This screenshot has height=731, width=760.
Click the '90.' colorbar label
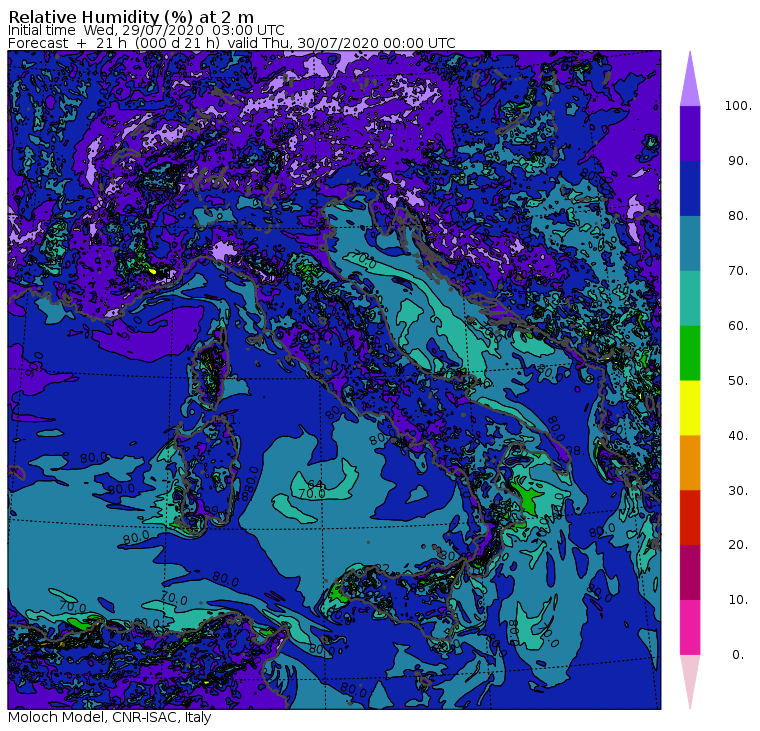click(738, 161)
